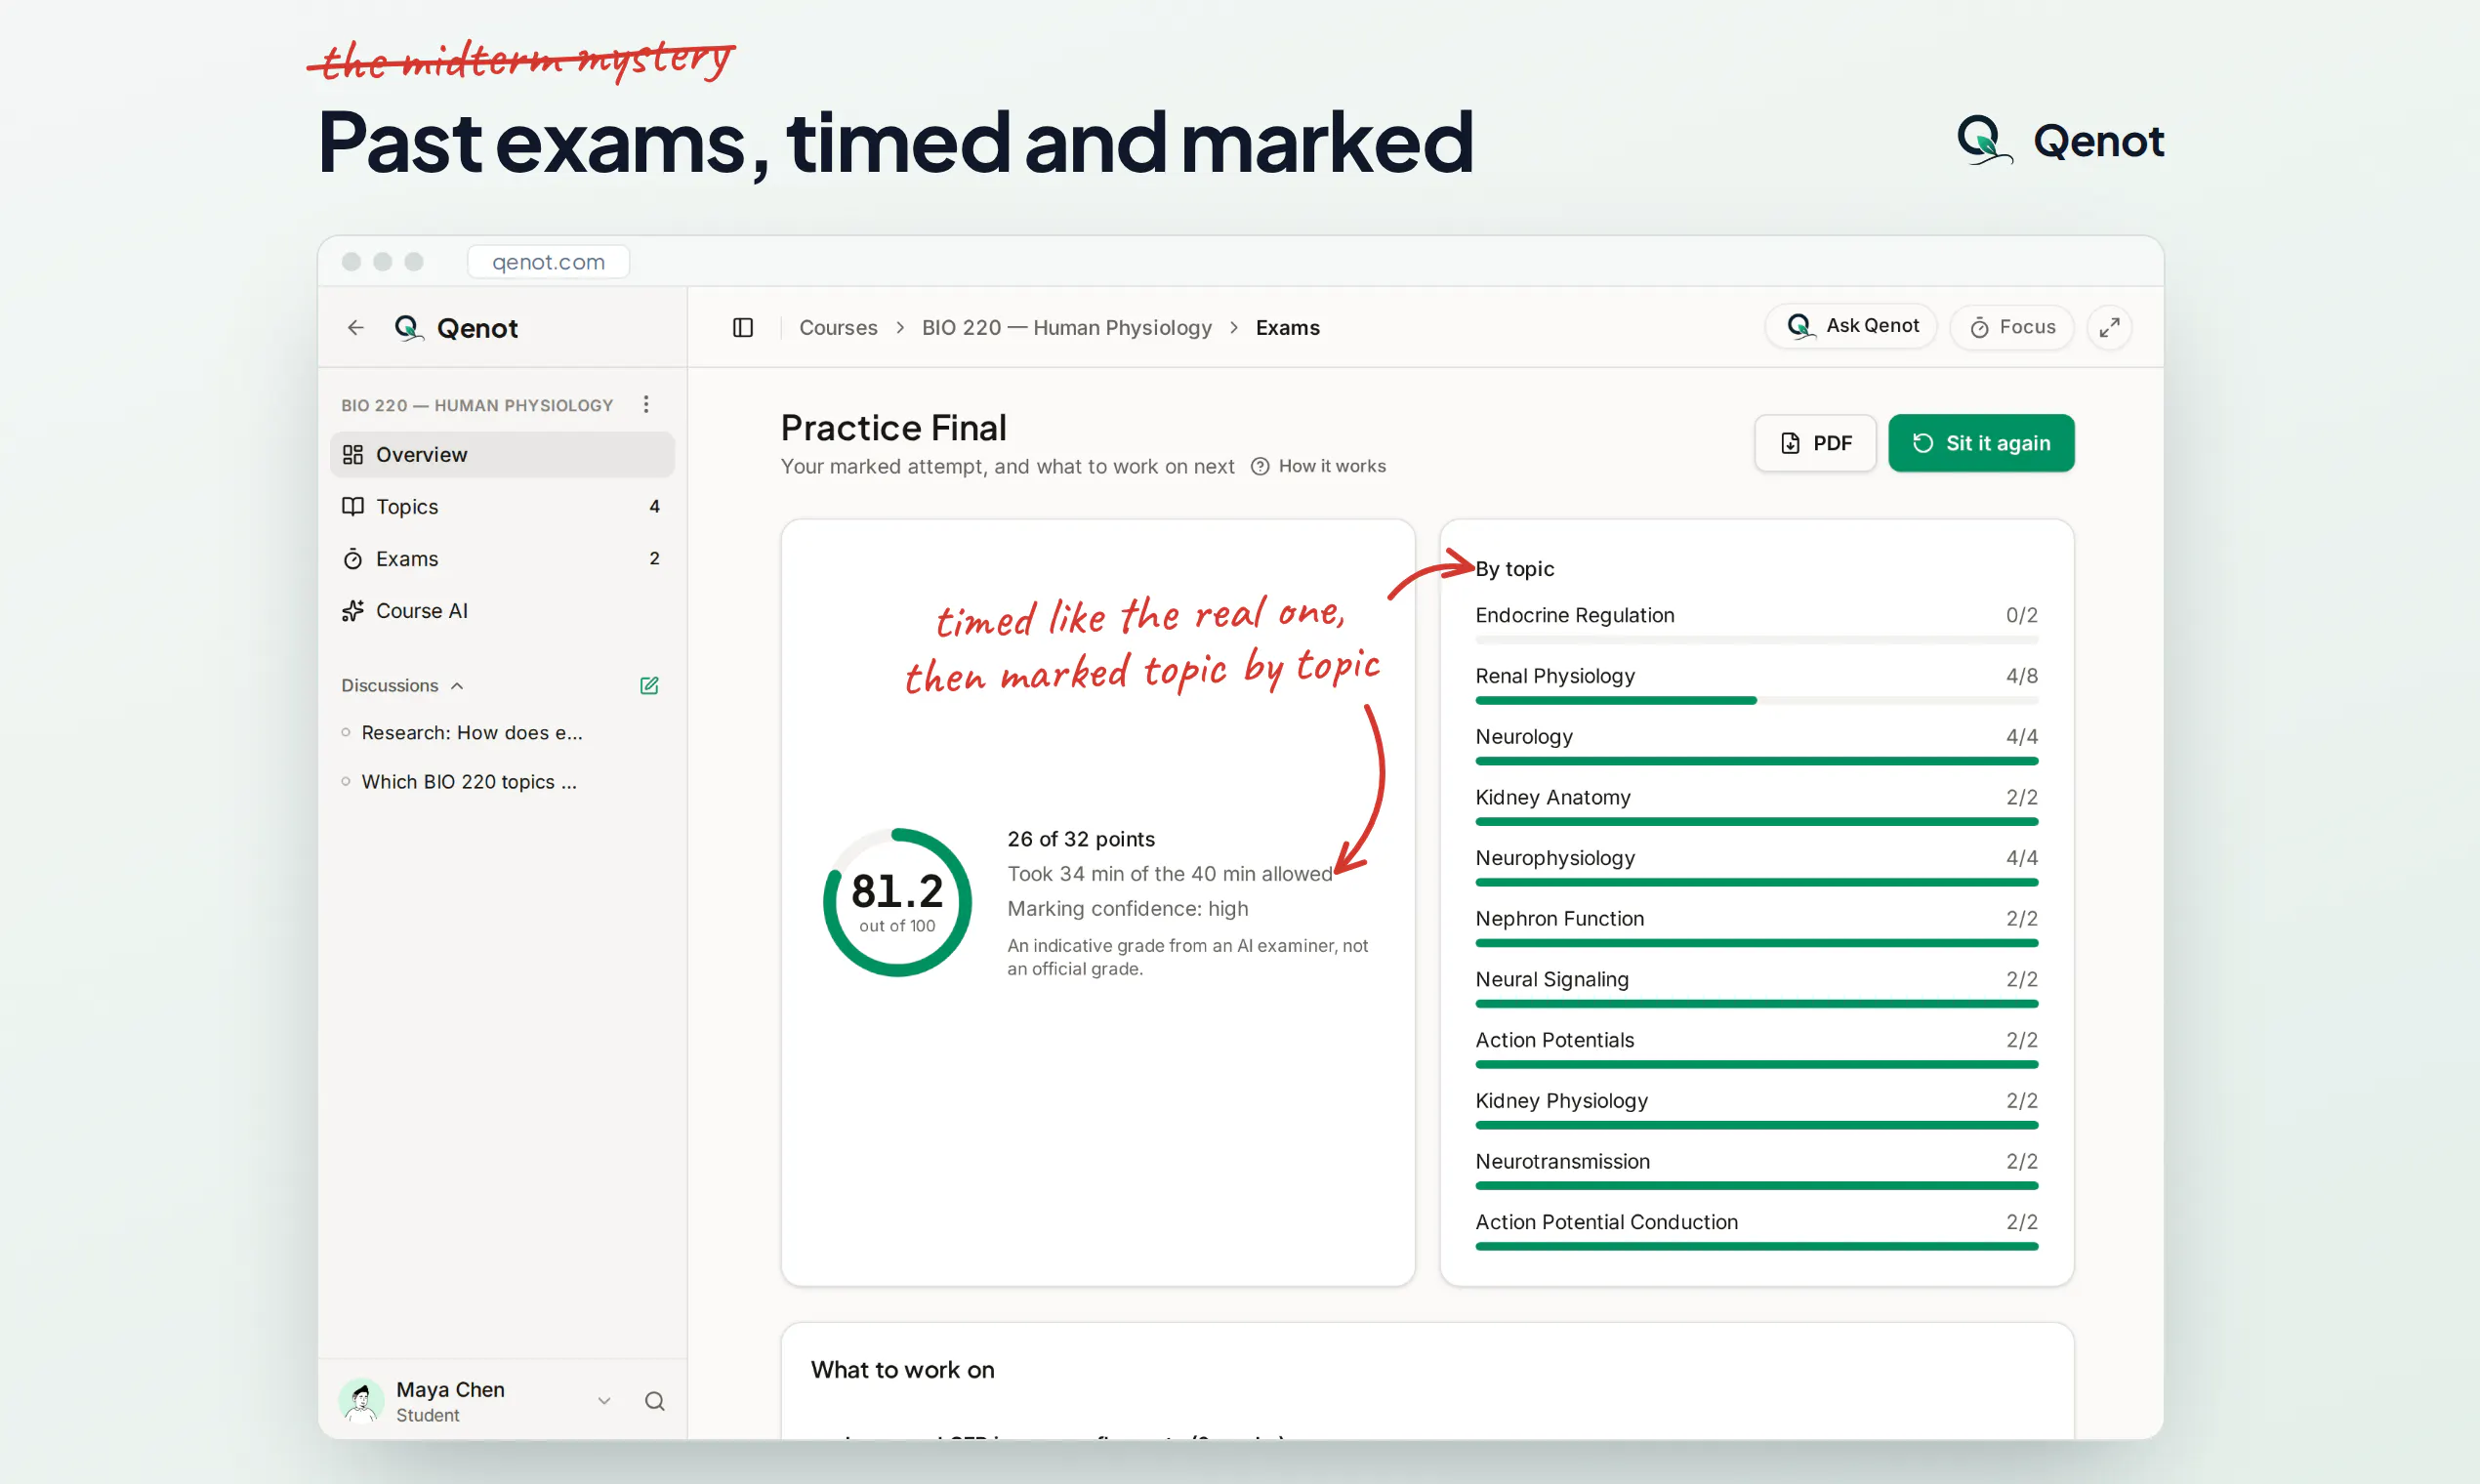Open Topics section in sidebar
Image resolution: width=2480 pixels, height=1484 pixels.
pos(502,507)
